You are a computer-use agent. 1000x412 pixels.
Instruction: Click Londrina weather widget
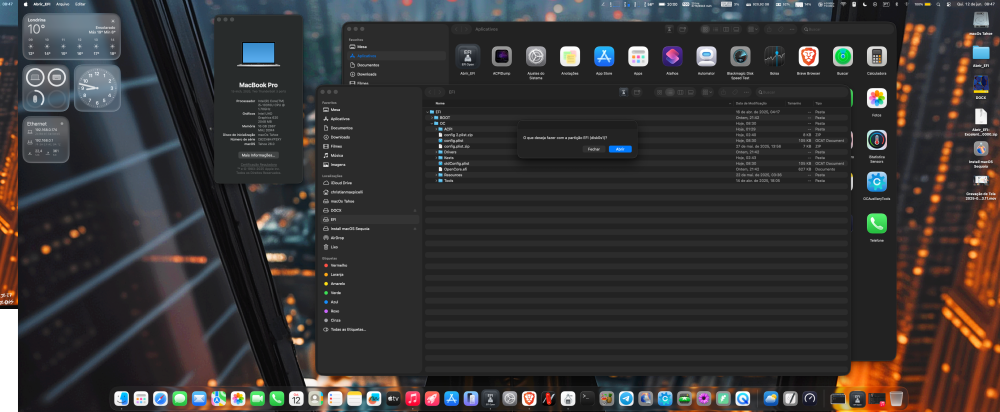tap(71, 37)
